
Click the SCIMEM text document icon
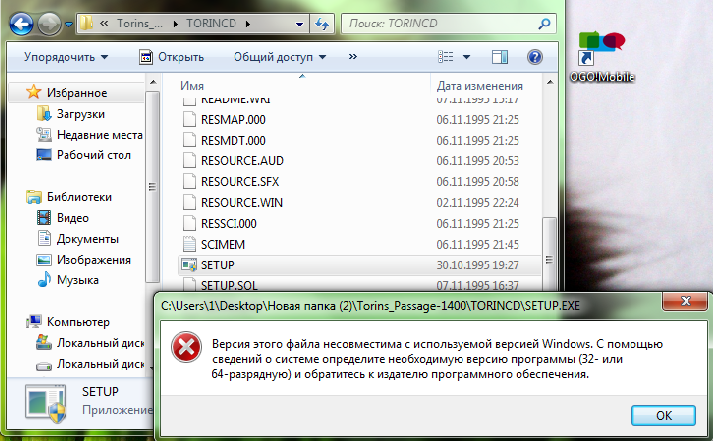click(x=189, y=244)
